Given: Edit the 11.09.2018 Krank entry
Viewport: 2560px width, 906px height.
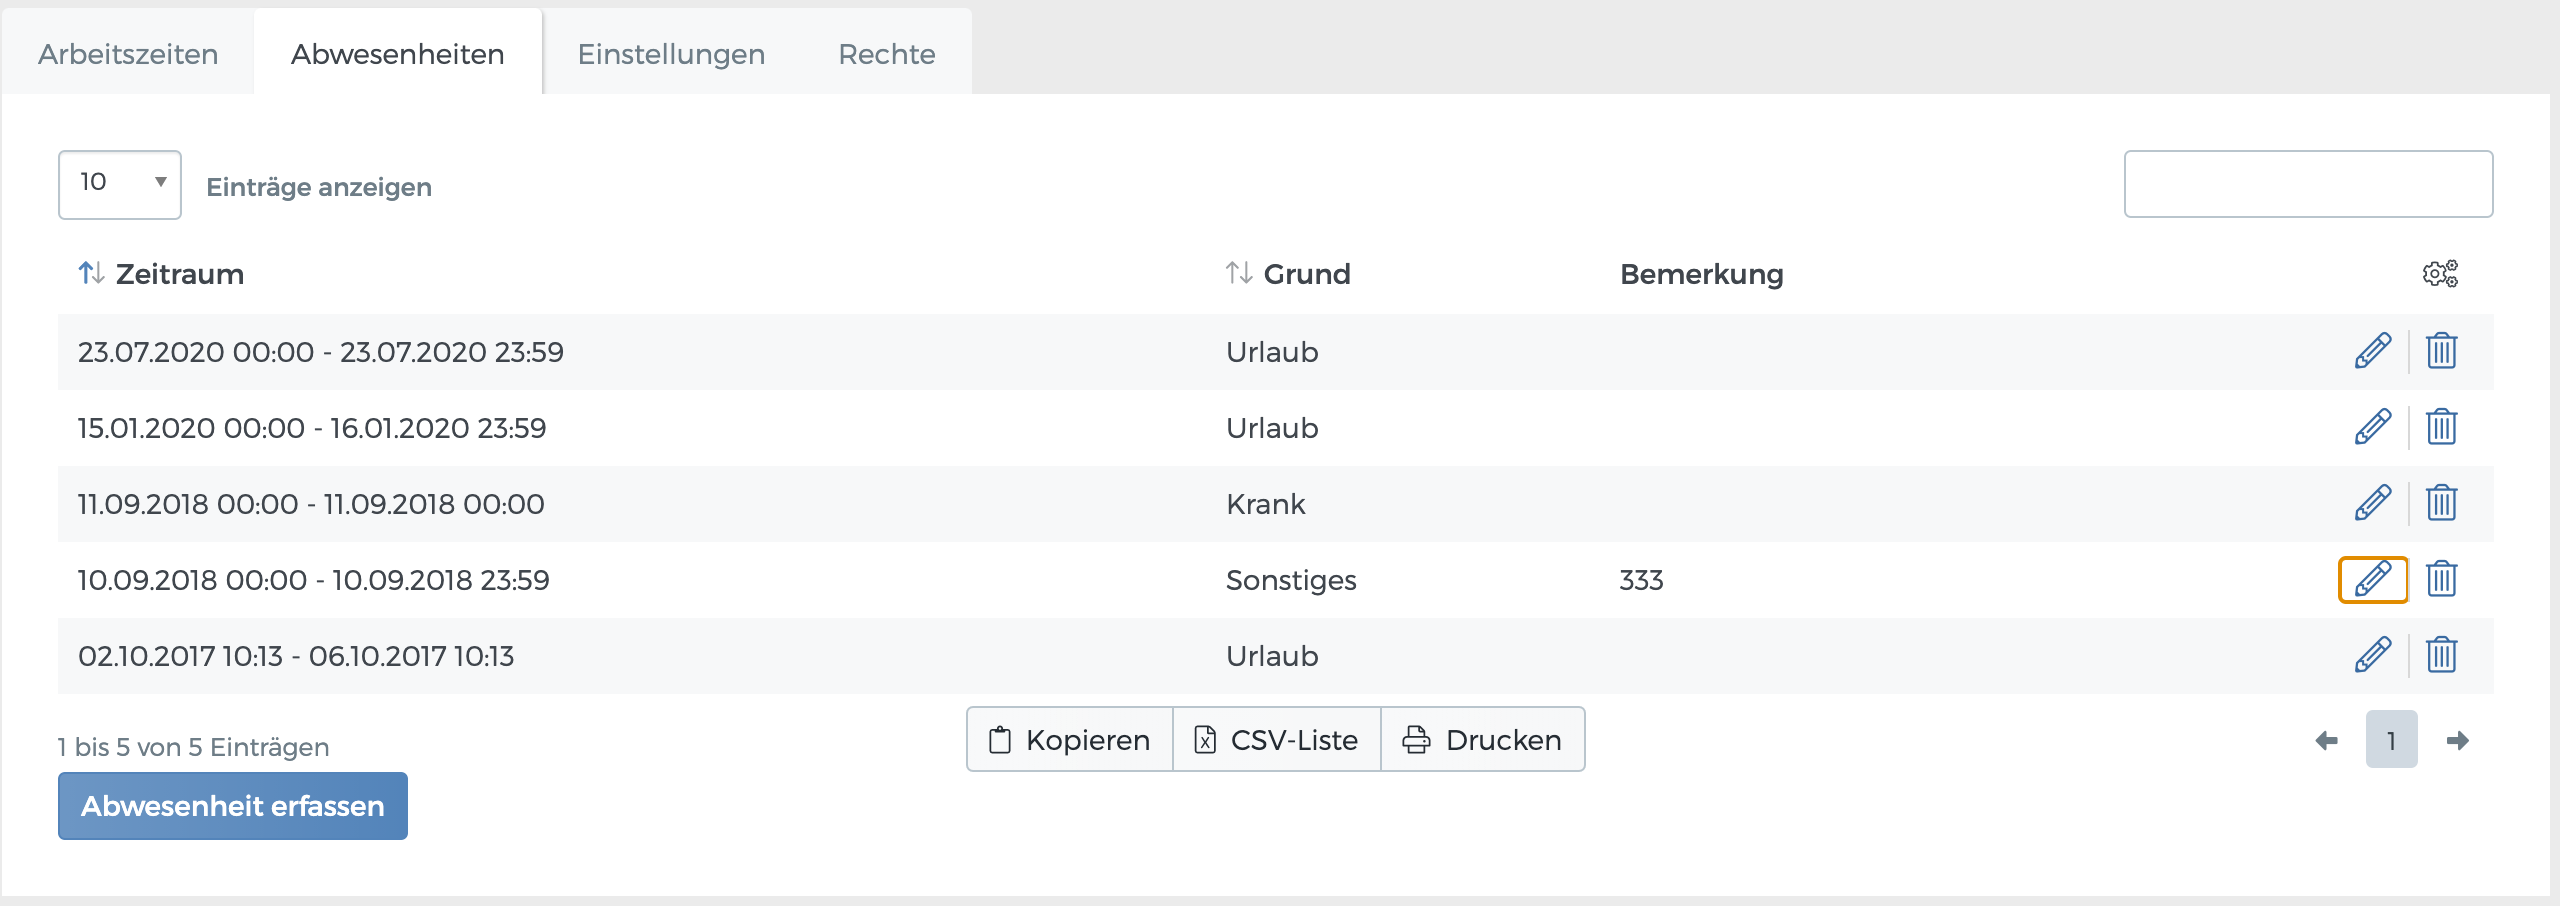Looking at the screenshot, I should pos(2372,503).
